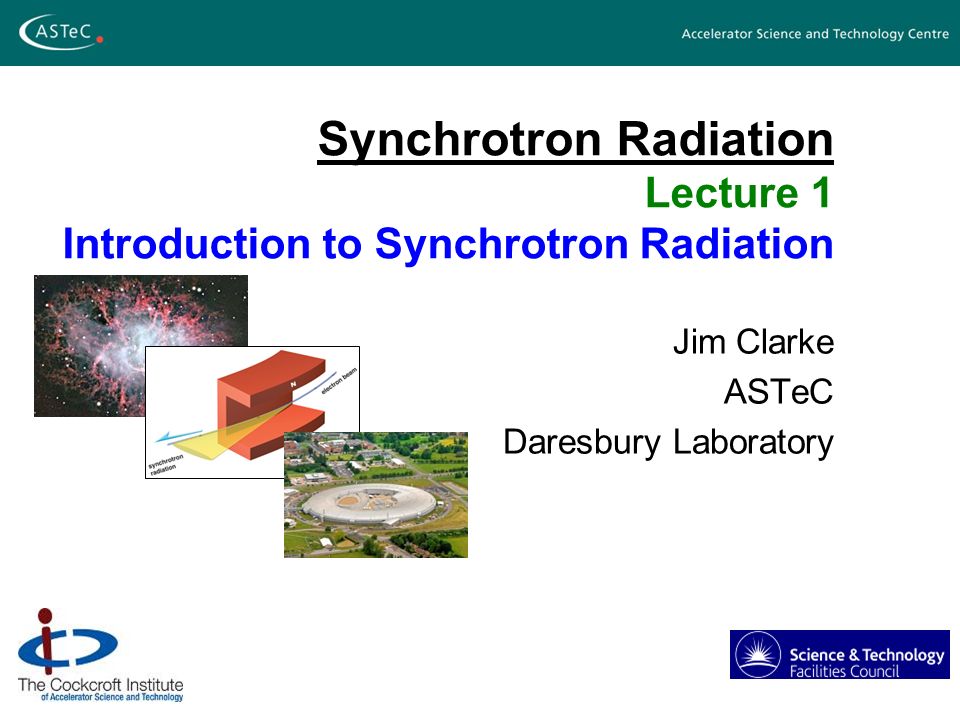Click 'Accelerator Science and Technology Centre' header text

[815, 34]
